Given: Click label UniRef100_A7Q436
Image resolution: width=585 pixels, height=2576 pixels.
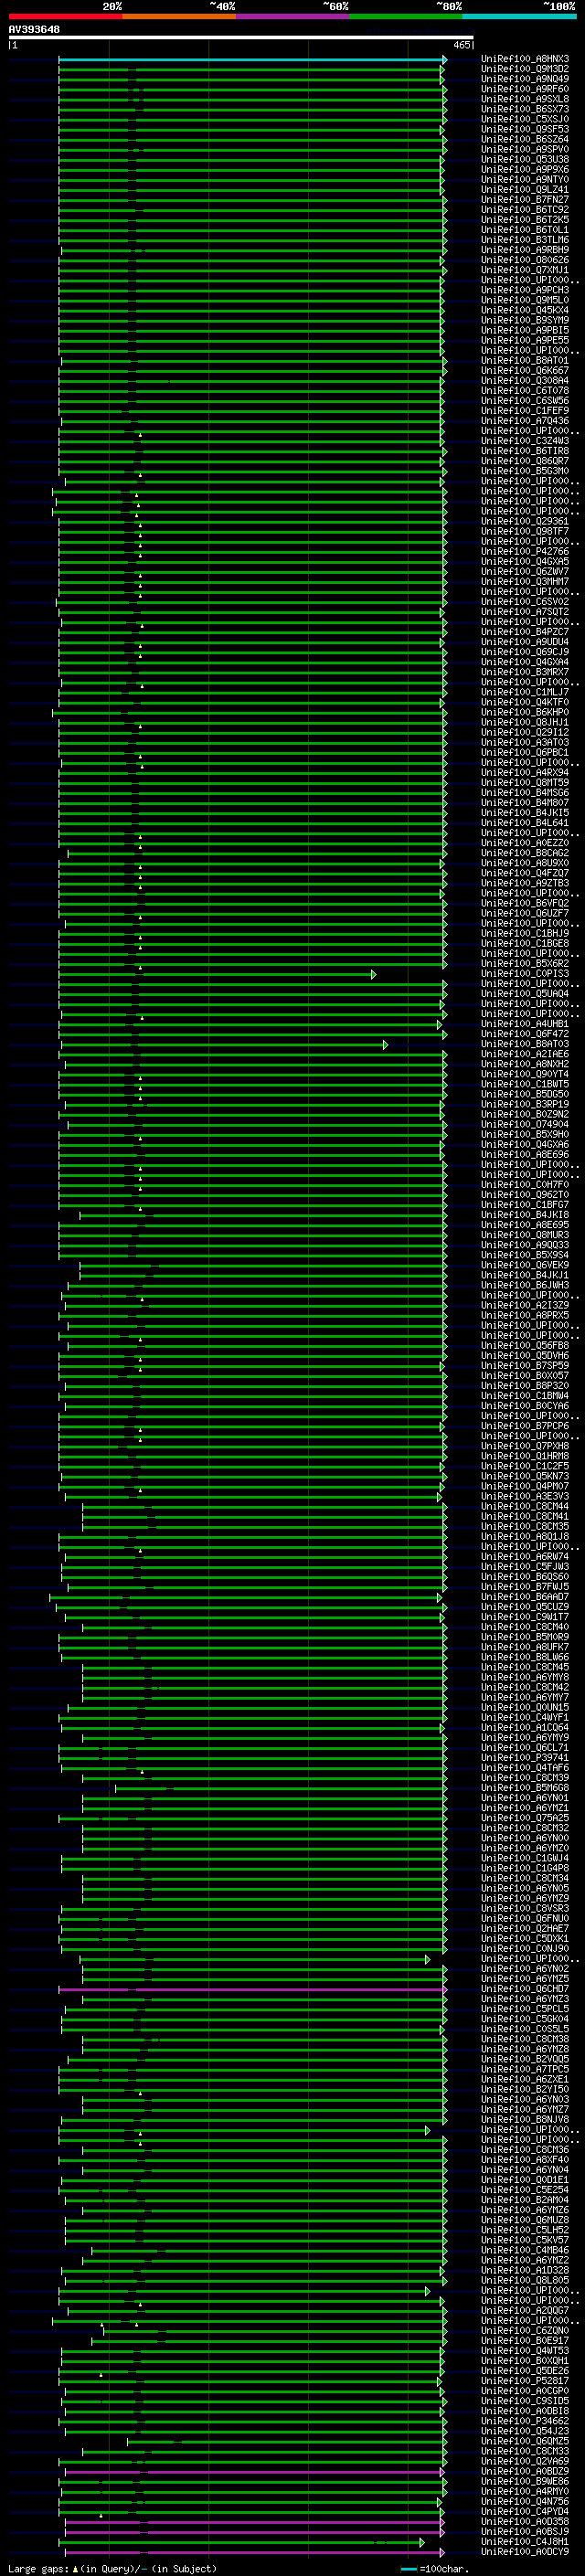Looking at the screenshot, I should pos(525,421).
